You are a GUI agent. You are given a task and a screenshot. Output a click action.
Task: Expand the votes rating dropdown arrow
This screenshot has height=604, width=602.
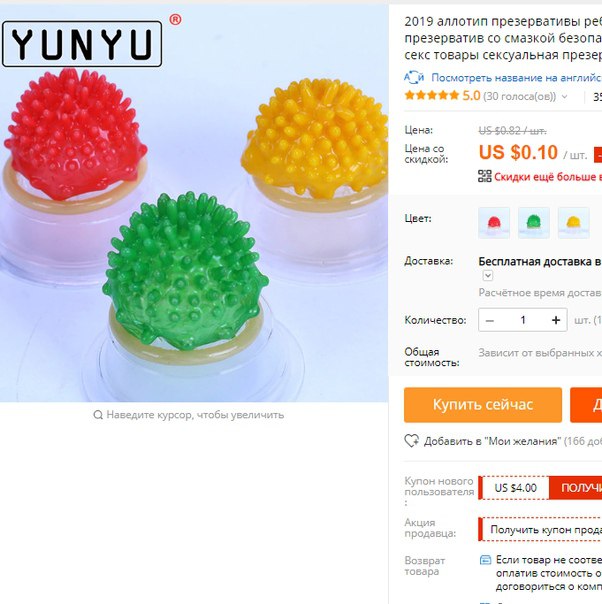(x=565, y=96)
